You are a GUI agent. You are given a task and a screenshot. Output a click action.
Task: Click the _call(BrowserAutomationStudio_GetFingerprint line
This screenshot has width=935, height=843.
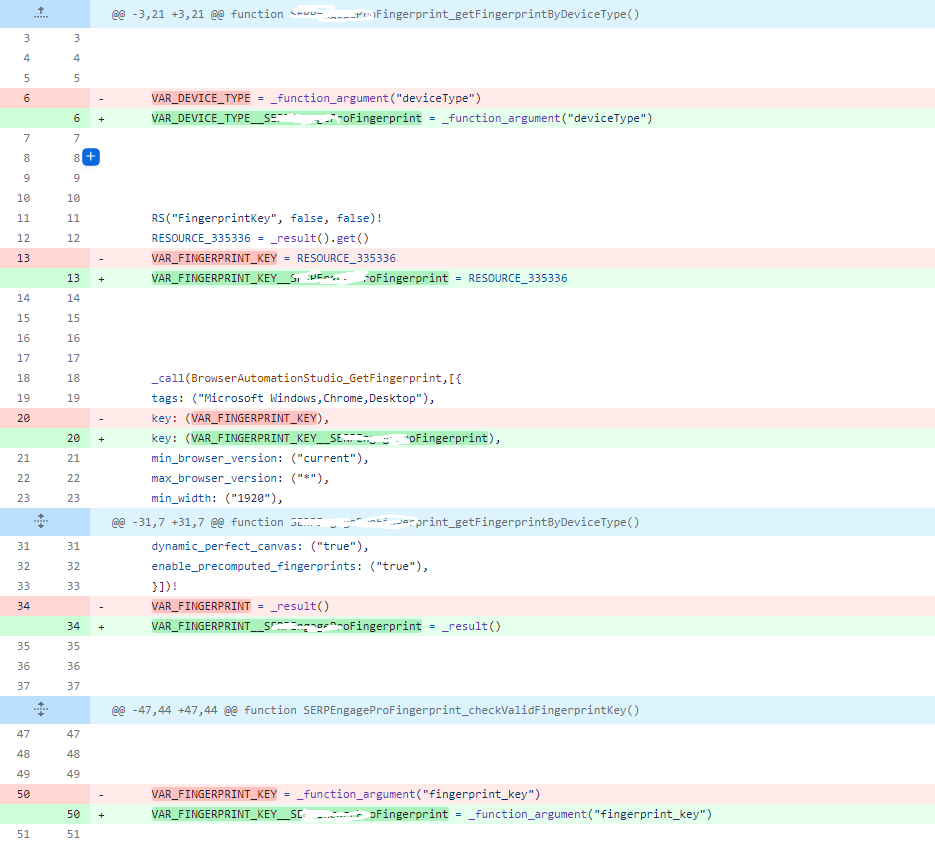(x=306, y=378)
